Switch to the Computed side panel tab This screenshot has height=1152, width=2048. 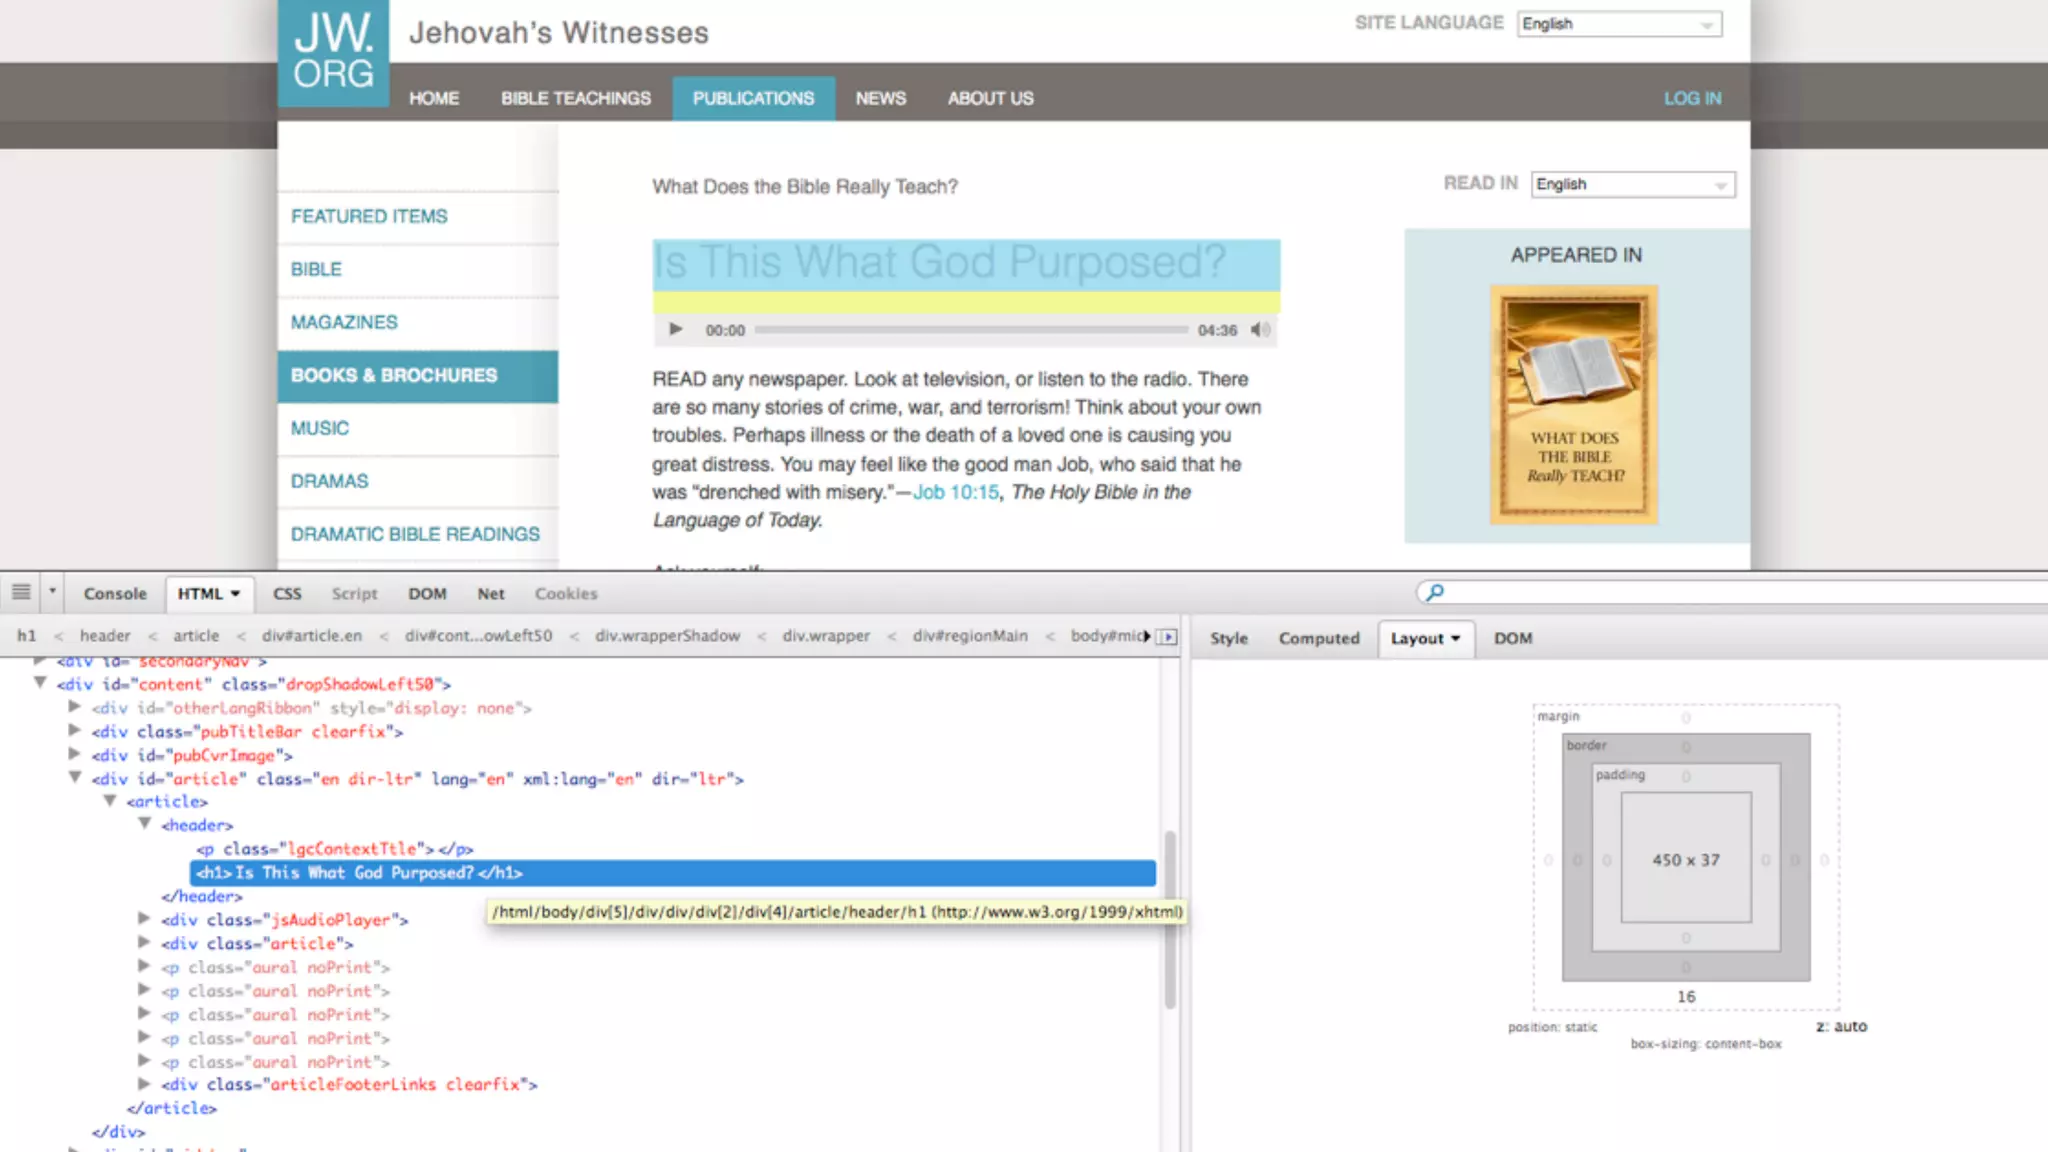tap(1318, 638)
